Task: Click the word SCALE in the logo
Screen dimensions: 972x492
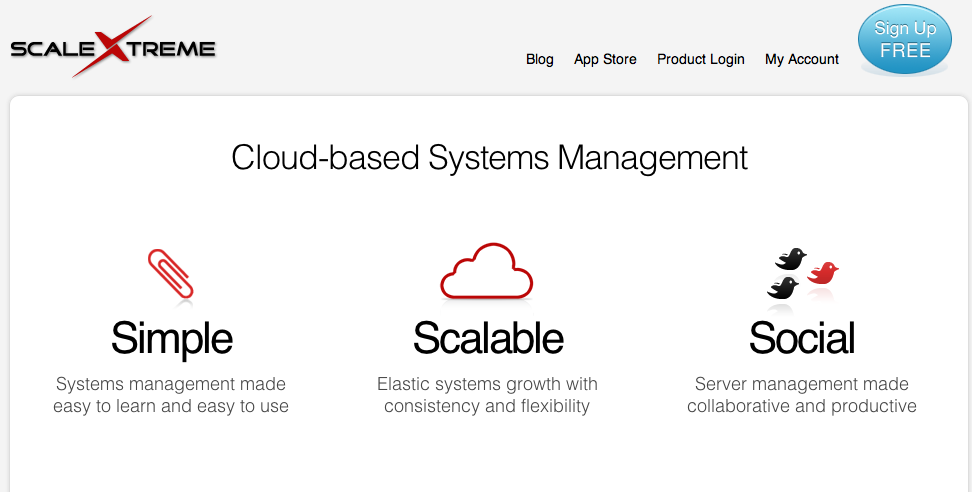Action: tap(50, 49)
